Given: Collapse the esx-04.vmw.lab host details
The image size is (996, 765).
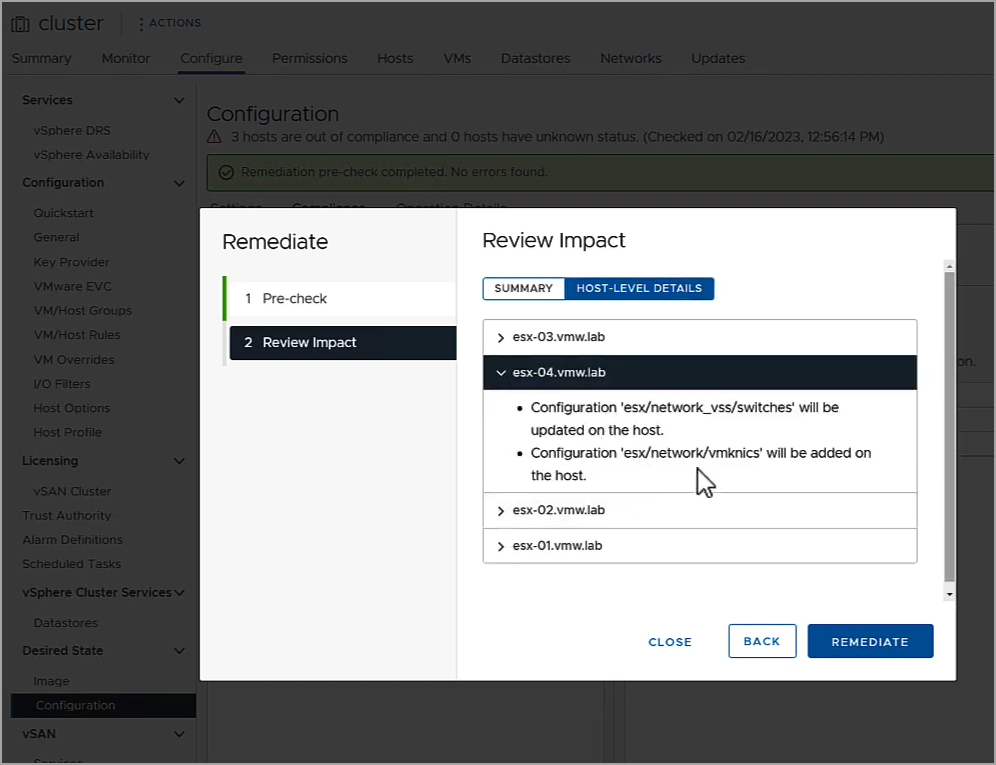Looking at the screenshot, I should (501, 373).
